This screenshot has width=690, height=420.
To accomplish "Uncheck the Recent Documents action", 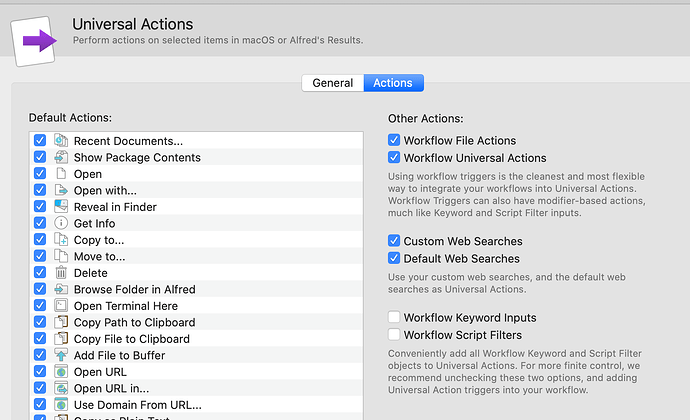I will coord(40,140).
